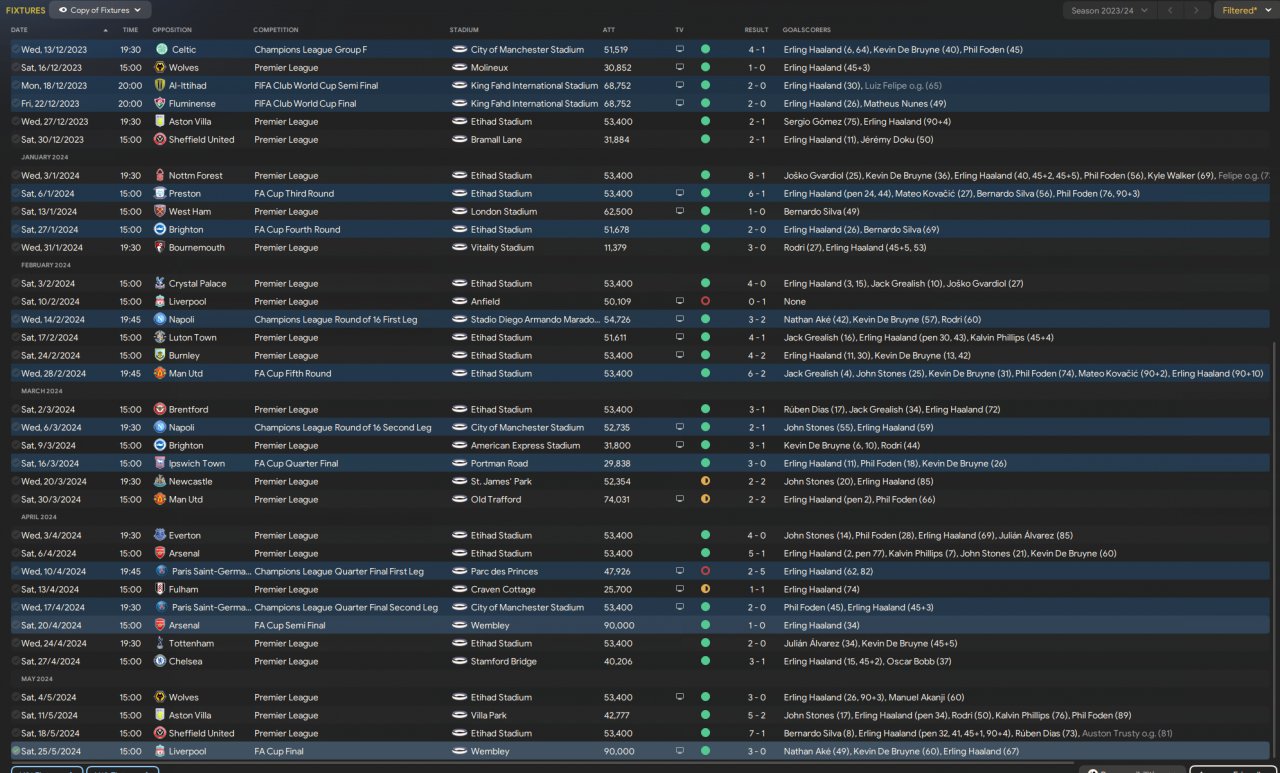
Task: Click the Nottm Forest club badge
Action: (x=160, y=175)
